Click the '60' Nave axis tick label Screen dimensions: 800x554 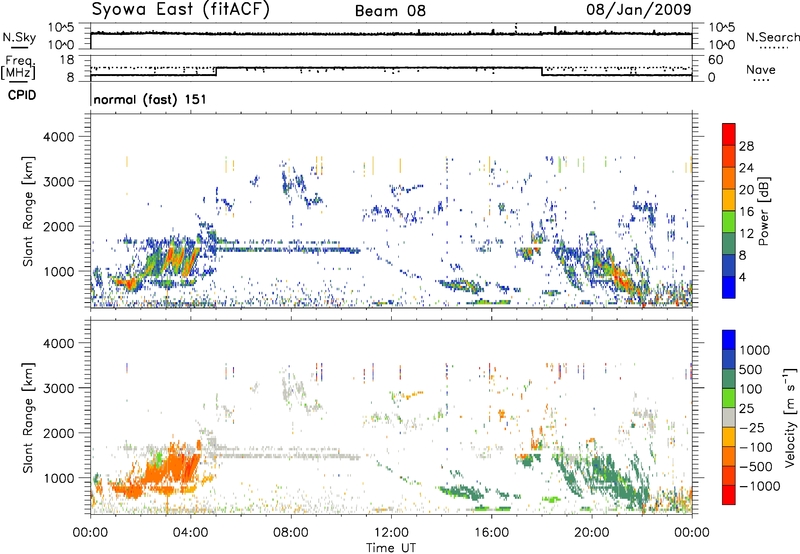[715, 60]
